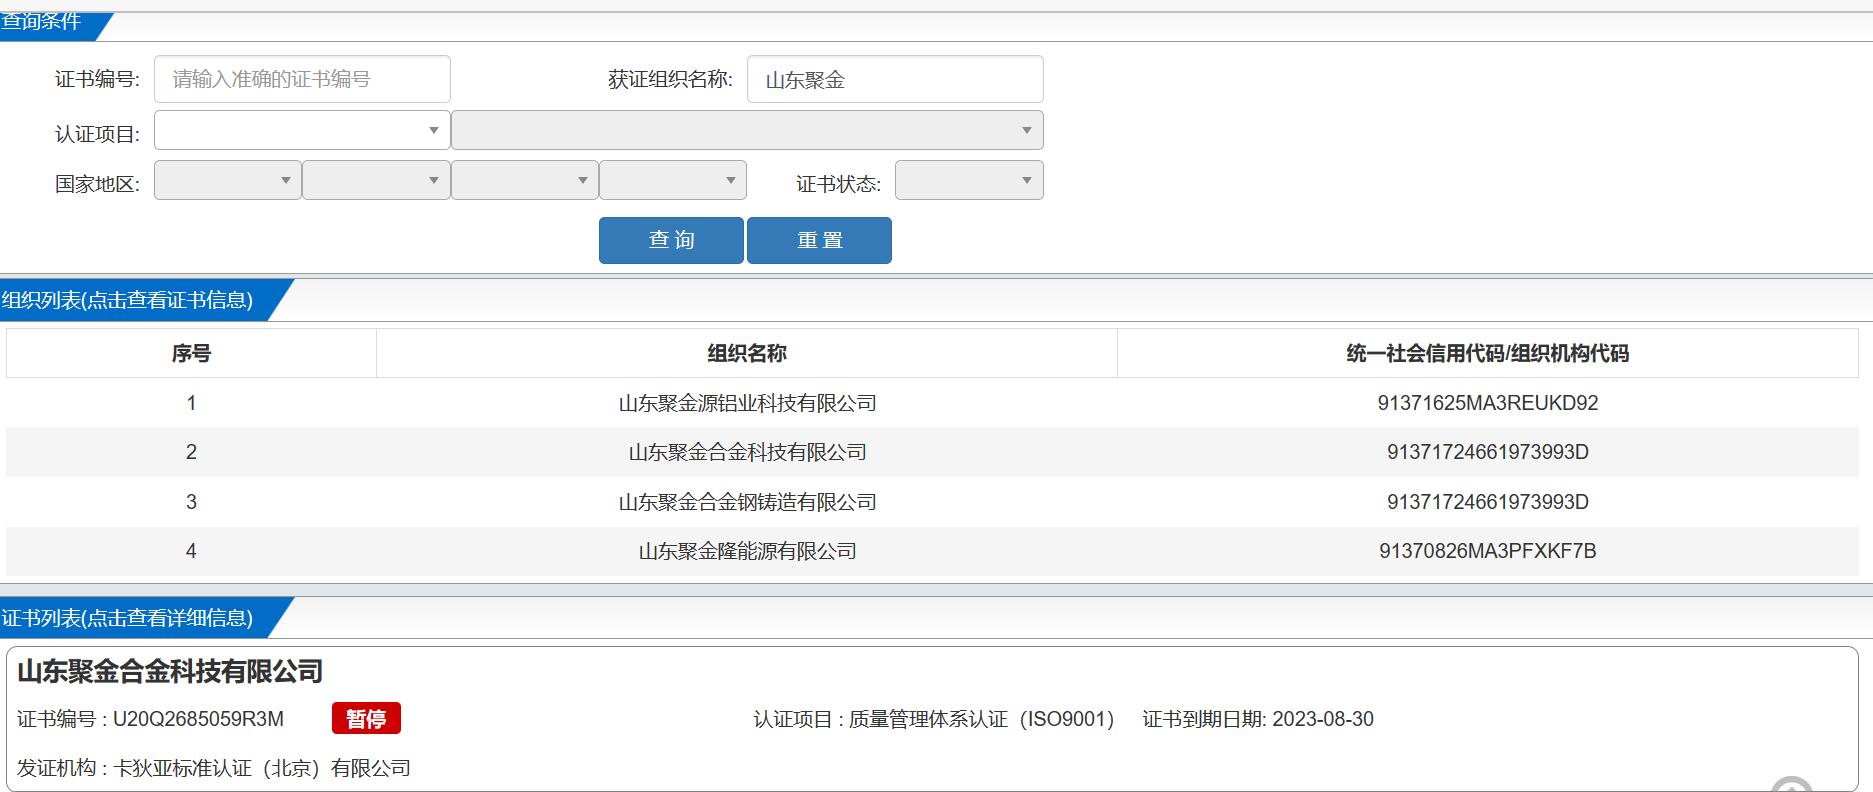Click the 序号 column header

click(x=191, y=353)
